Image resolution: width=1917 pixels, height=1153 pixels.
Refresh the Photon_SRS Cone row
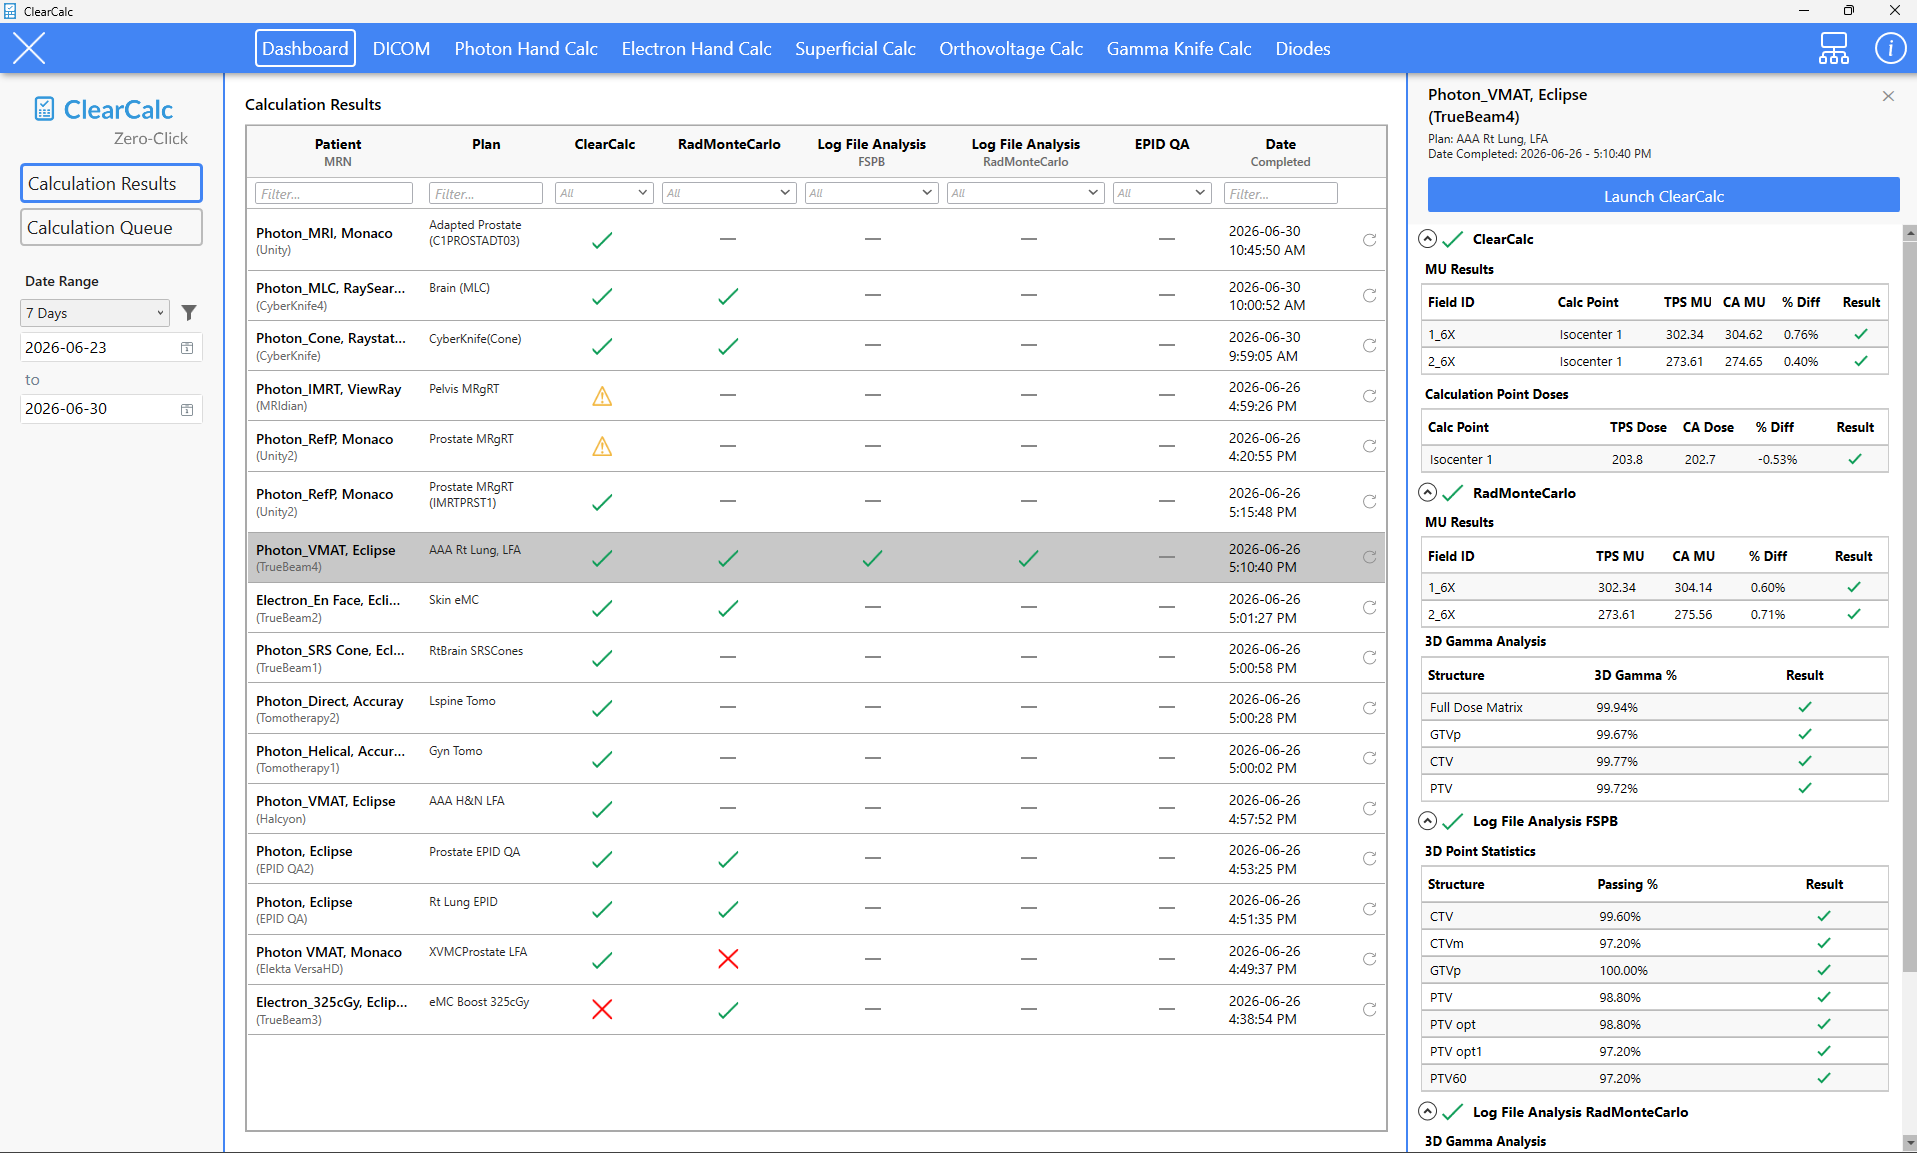1369,658
